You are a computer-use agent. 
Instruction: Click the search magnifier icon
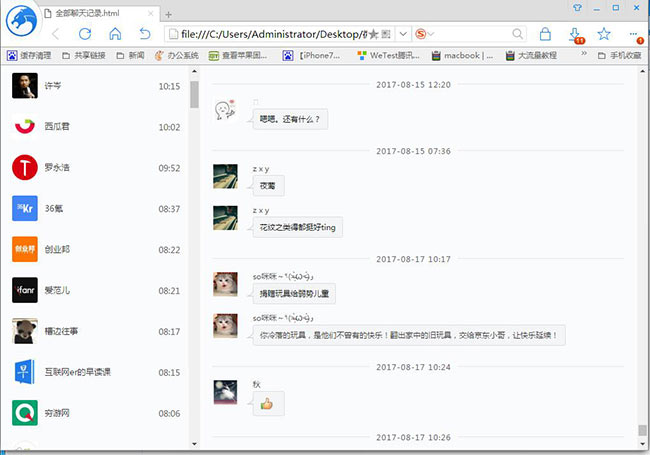(518, 34)
